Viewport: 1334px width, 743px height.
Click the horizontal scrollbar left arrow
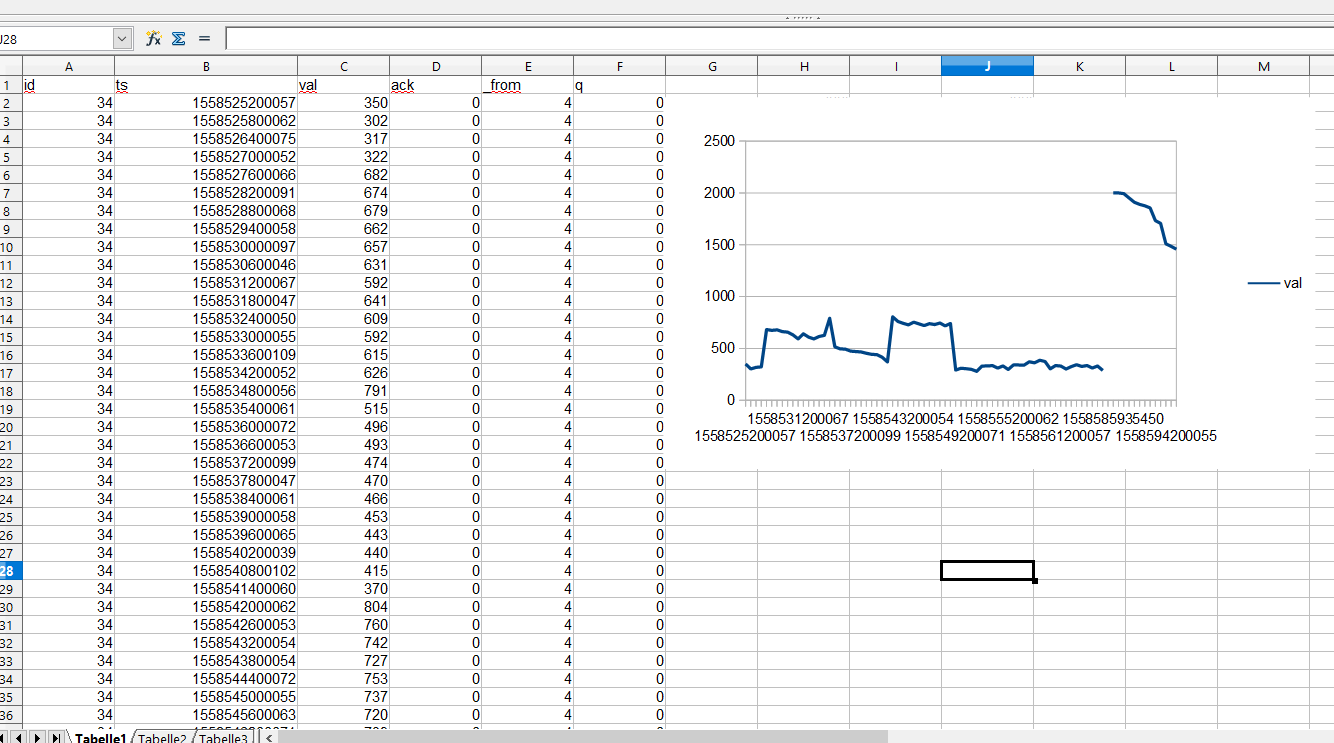pos(269,738)
